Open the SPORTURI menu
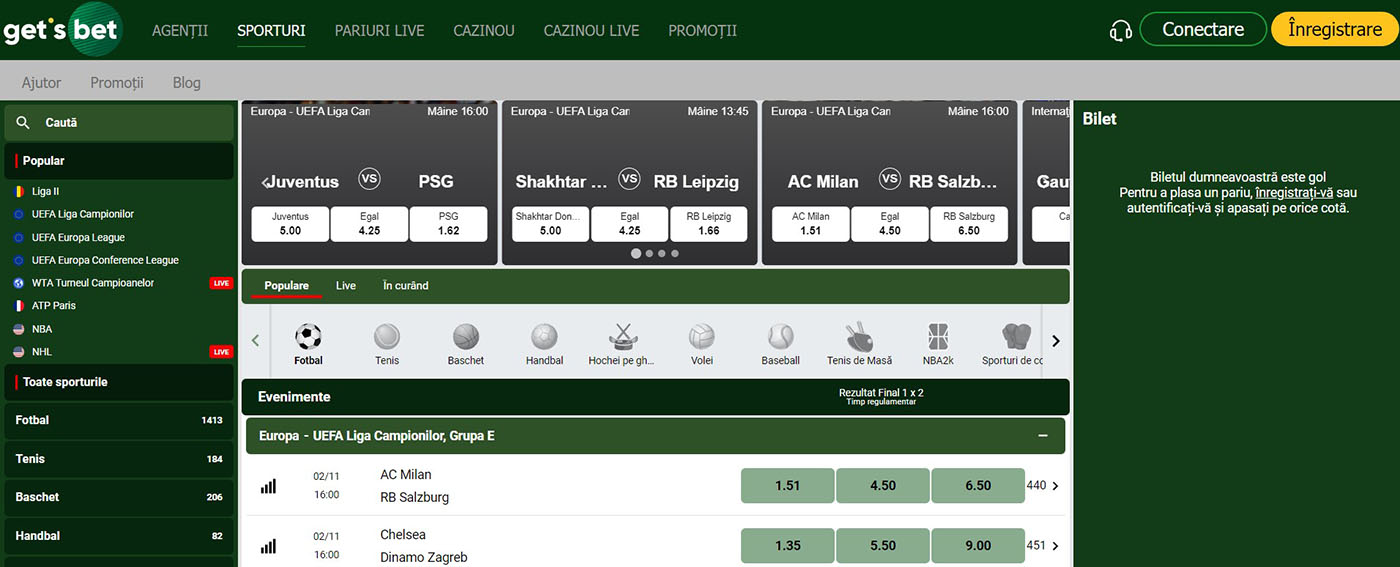The width and height of the screenshot is (1400, 567). point(271,31)
